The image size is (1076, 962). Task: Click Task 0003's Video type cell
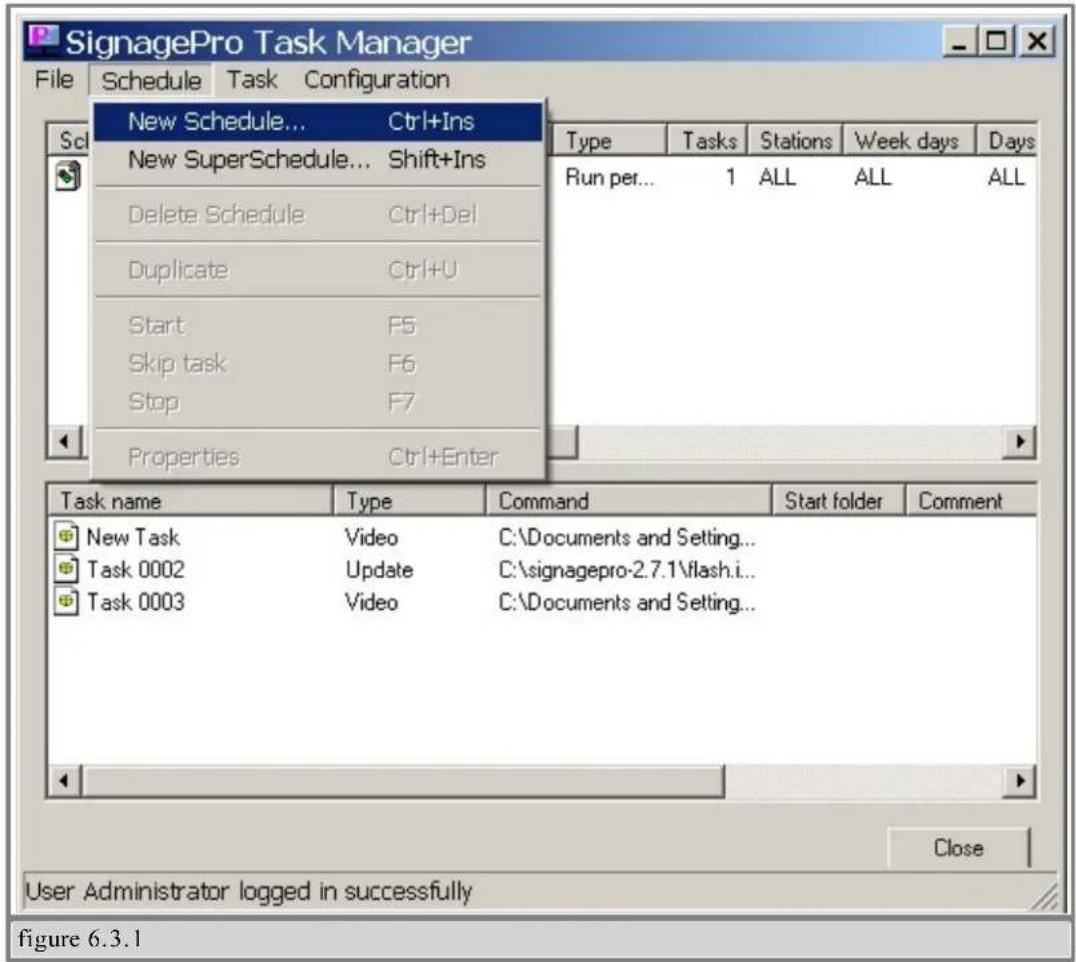point(371,602)
